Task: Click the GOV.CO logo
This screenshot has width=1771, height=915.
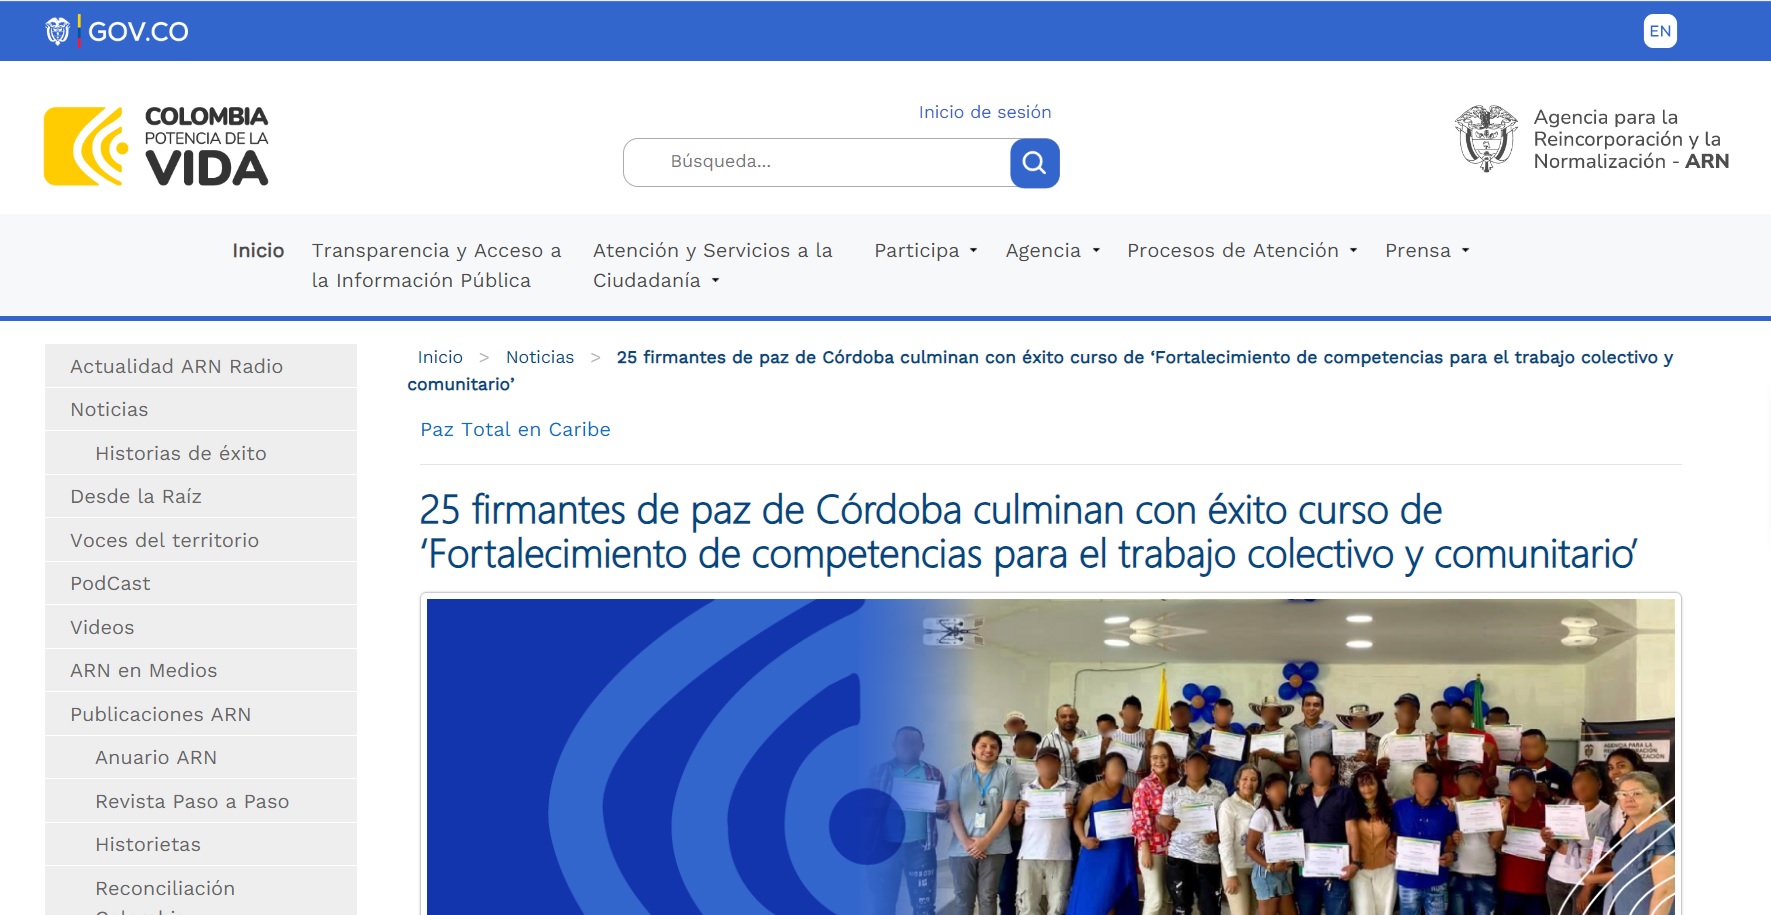Action: point(116,31)
